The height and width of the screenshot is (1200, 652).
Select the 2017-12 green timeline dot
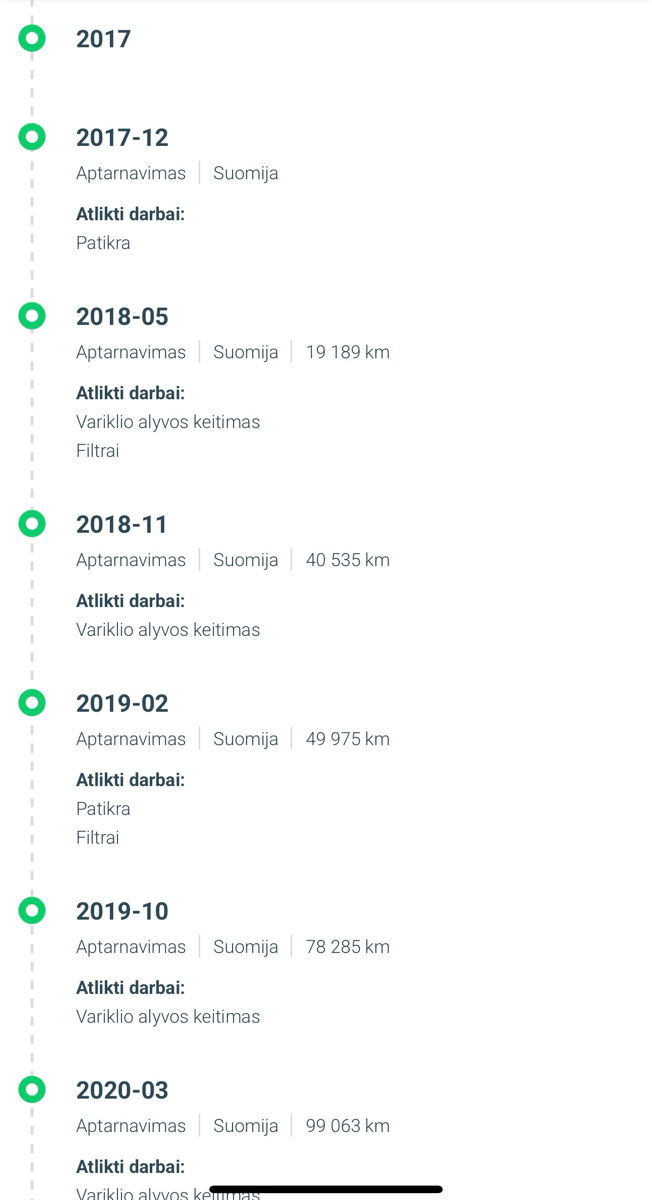(x=32, y=137)
